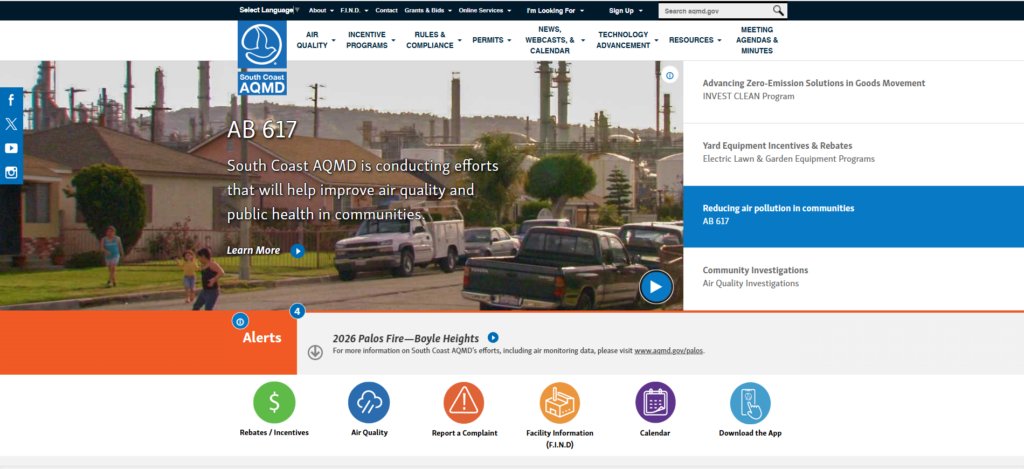Click the arrow icon next to Palos Fire

493,338
